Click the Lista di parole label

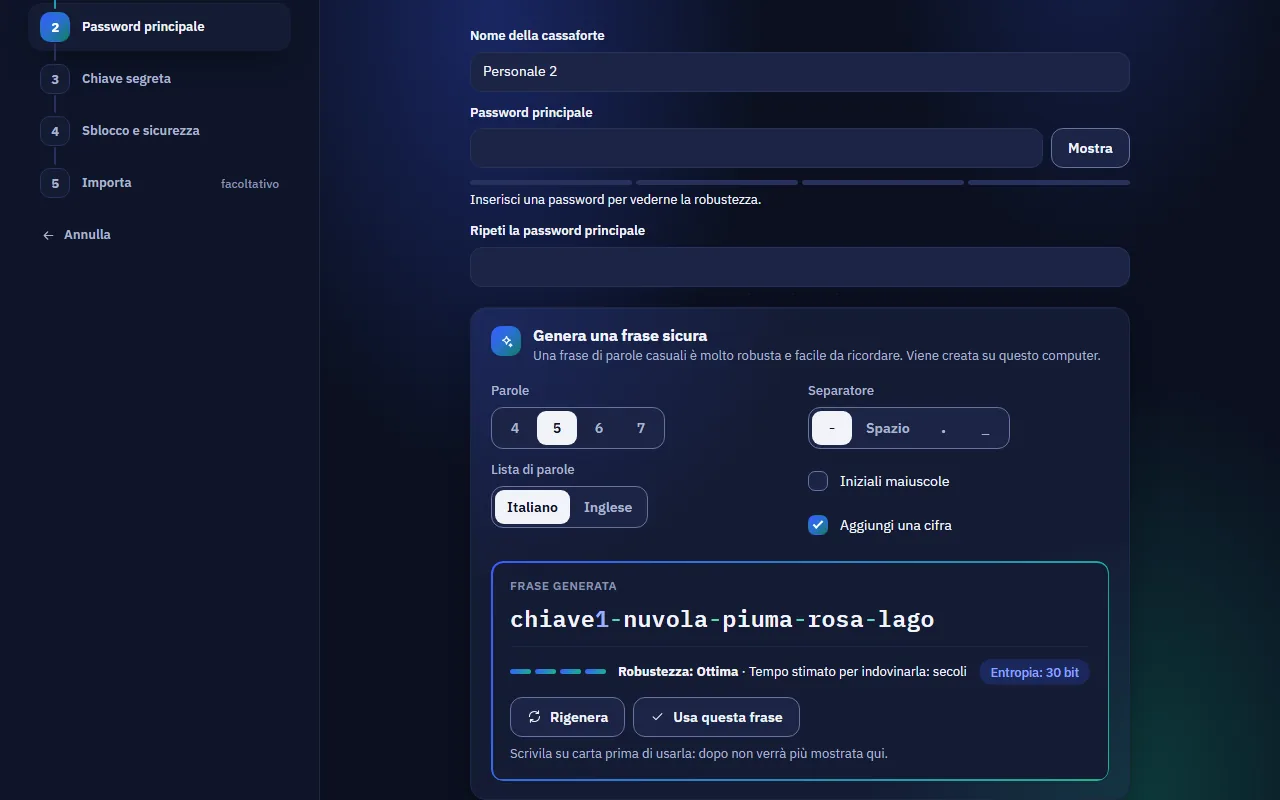click(x=533, y=469)
